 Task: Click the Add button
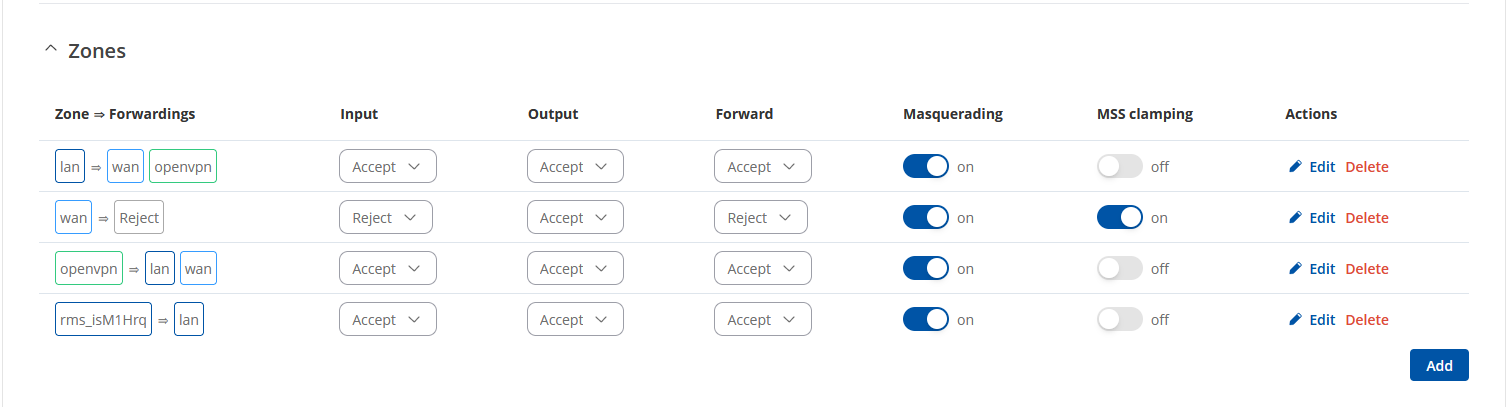1439,365
